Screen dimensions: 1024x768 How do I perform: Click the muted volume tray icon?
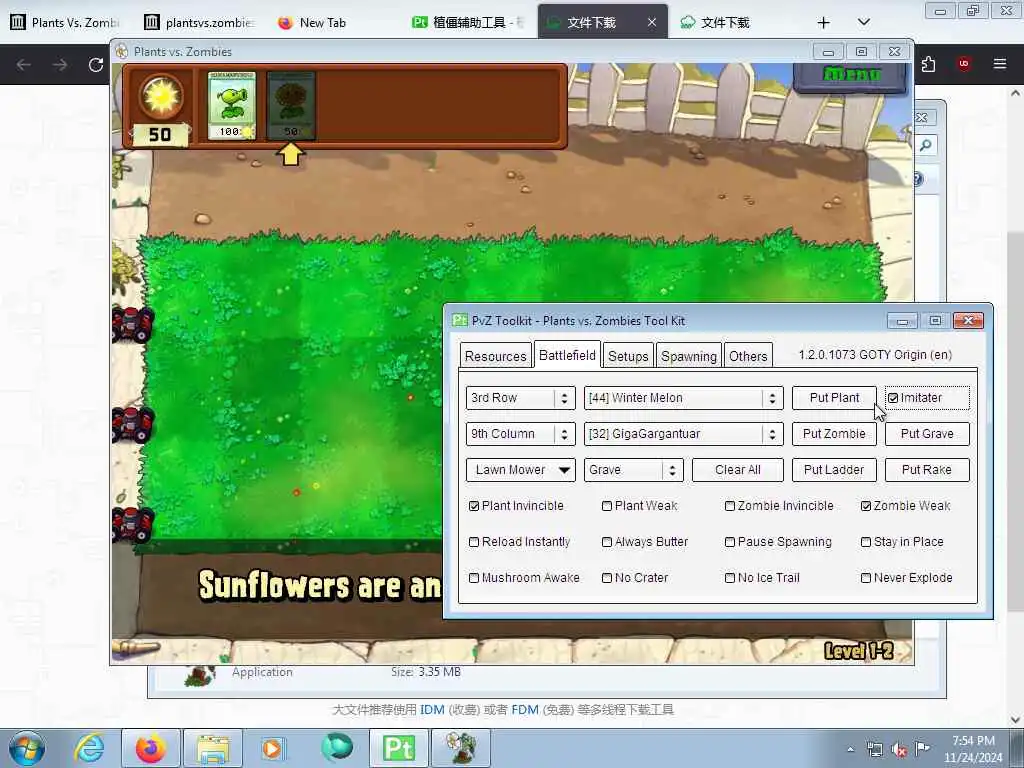pos(899,750)
